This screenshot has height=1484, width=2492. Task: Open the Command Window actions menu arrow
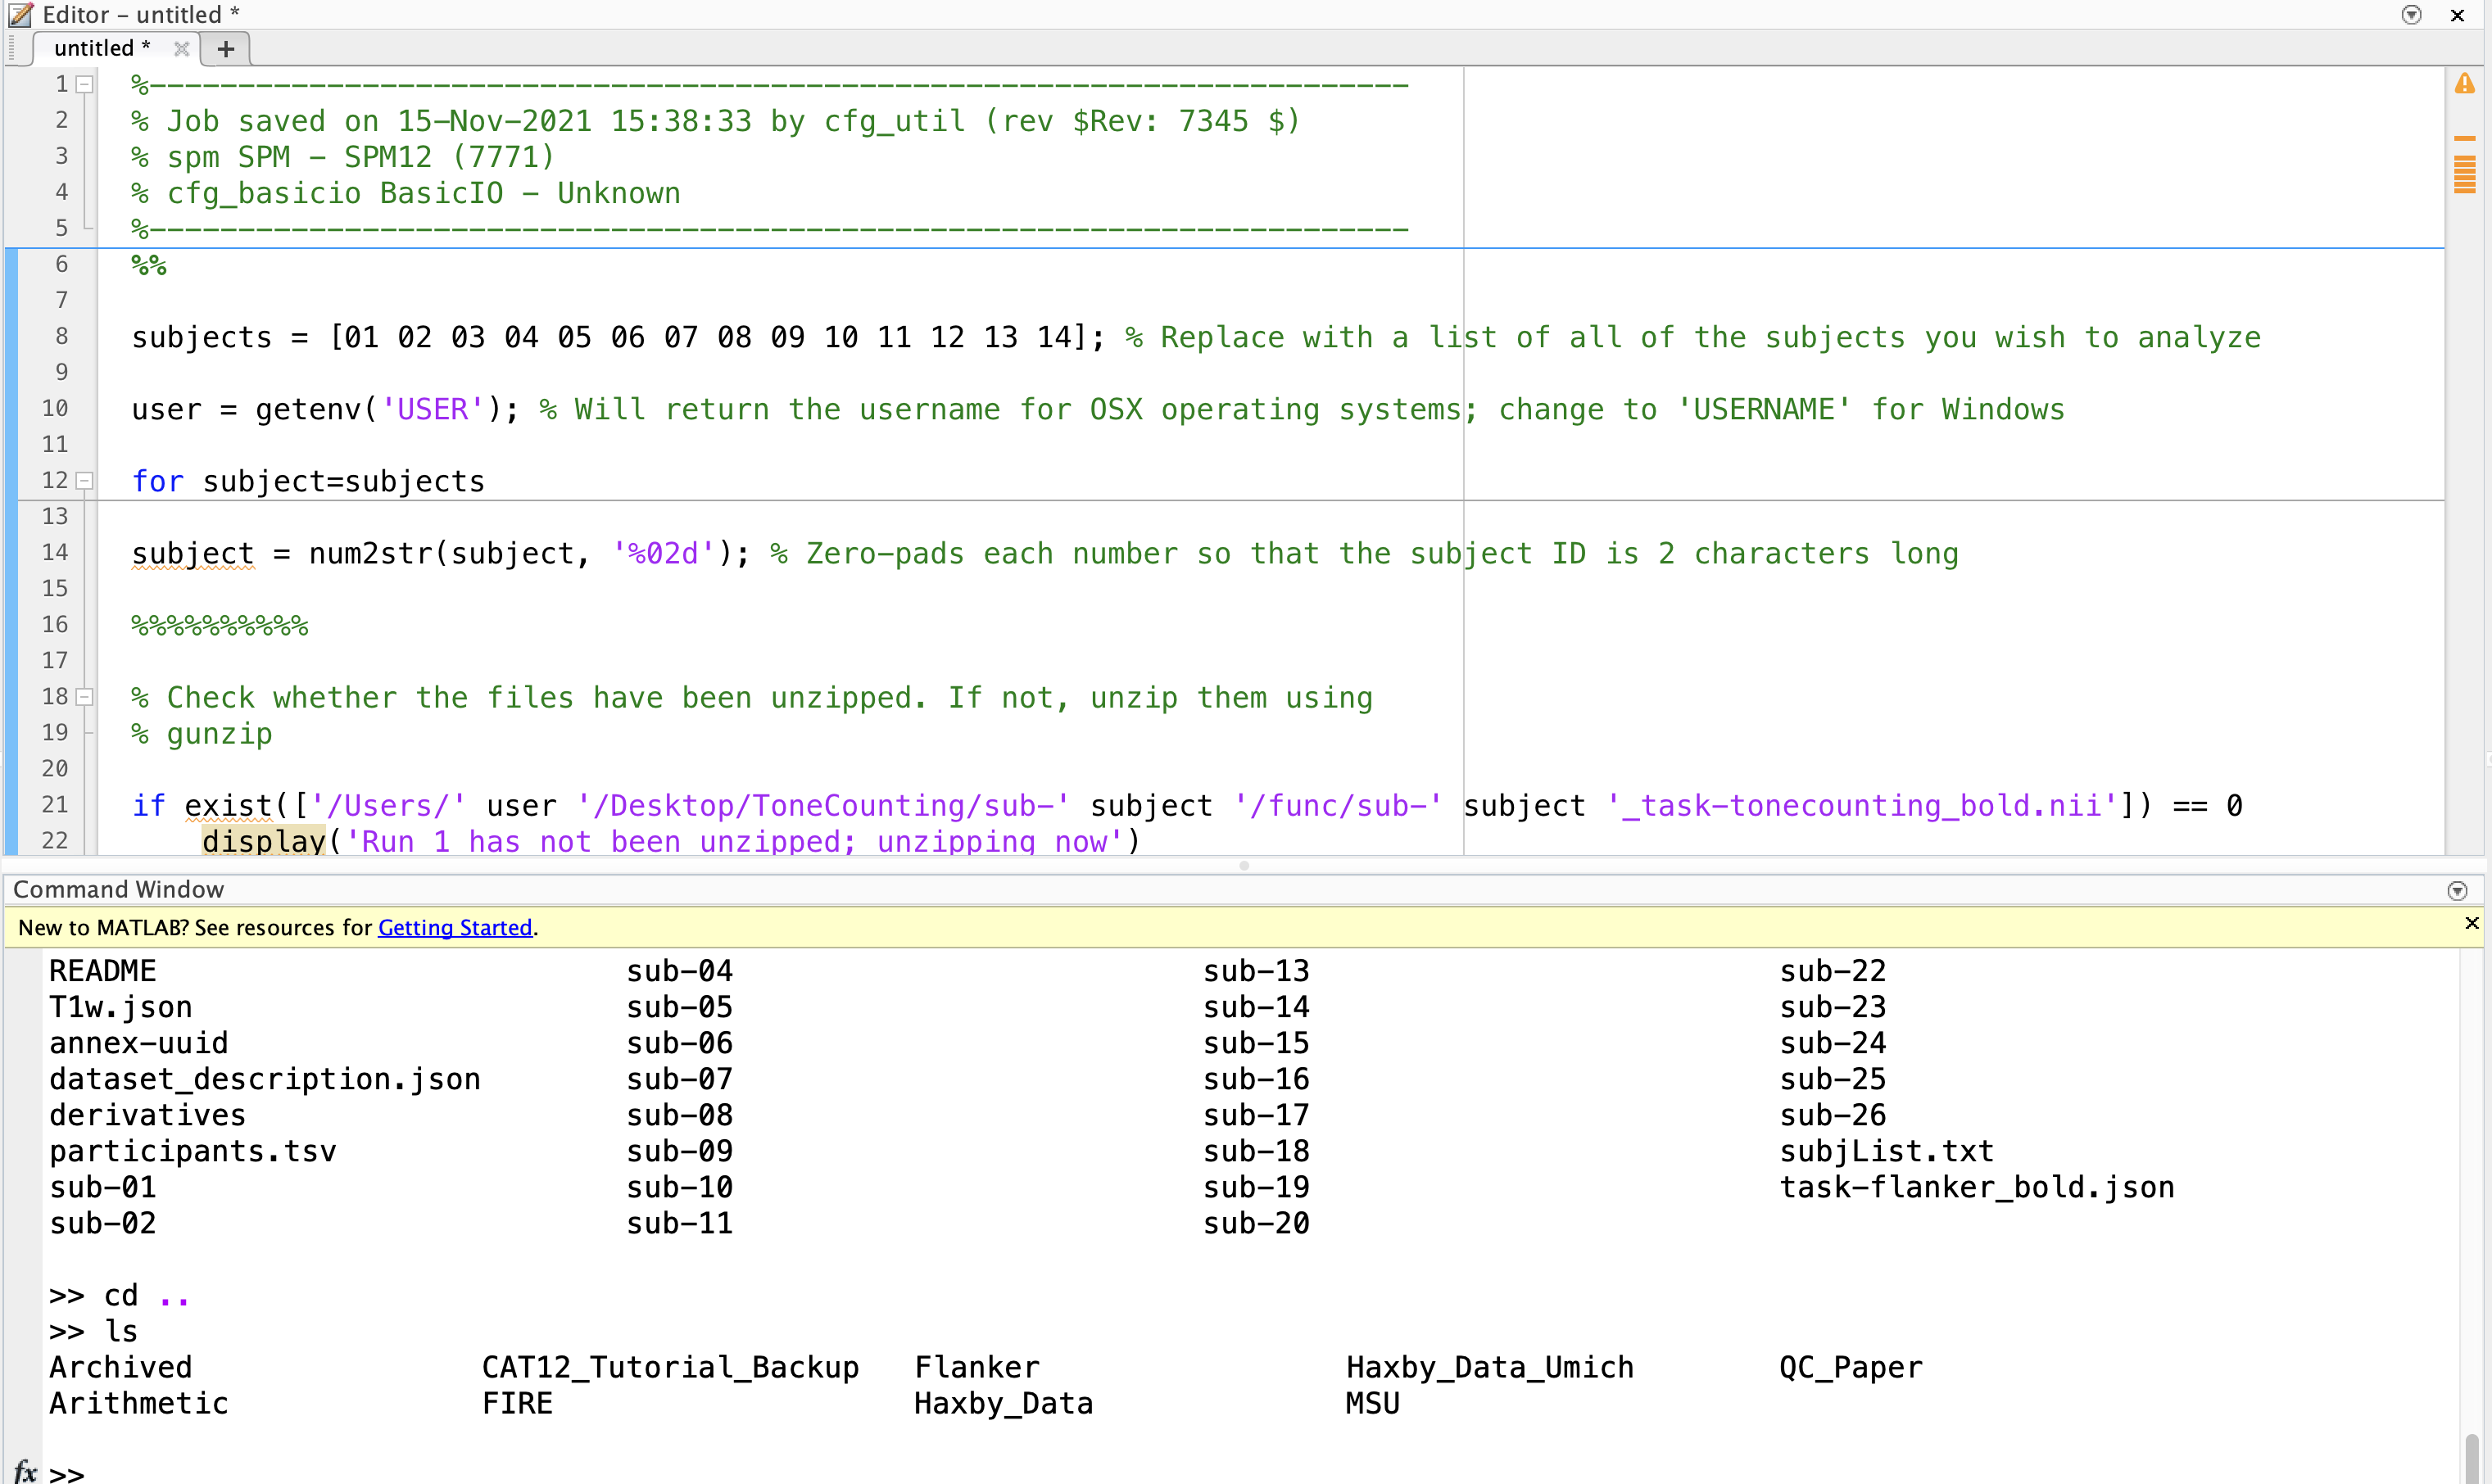click(2457, 890)
